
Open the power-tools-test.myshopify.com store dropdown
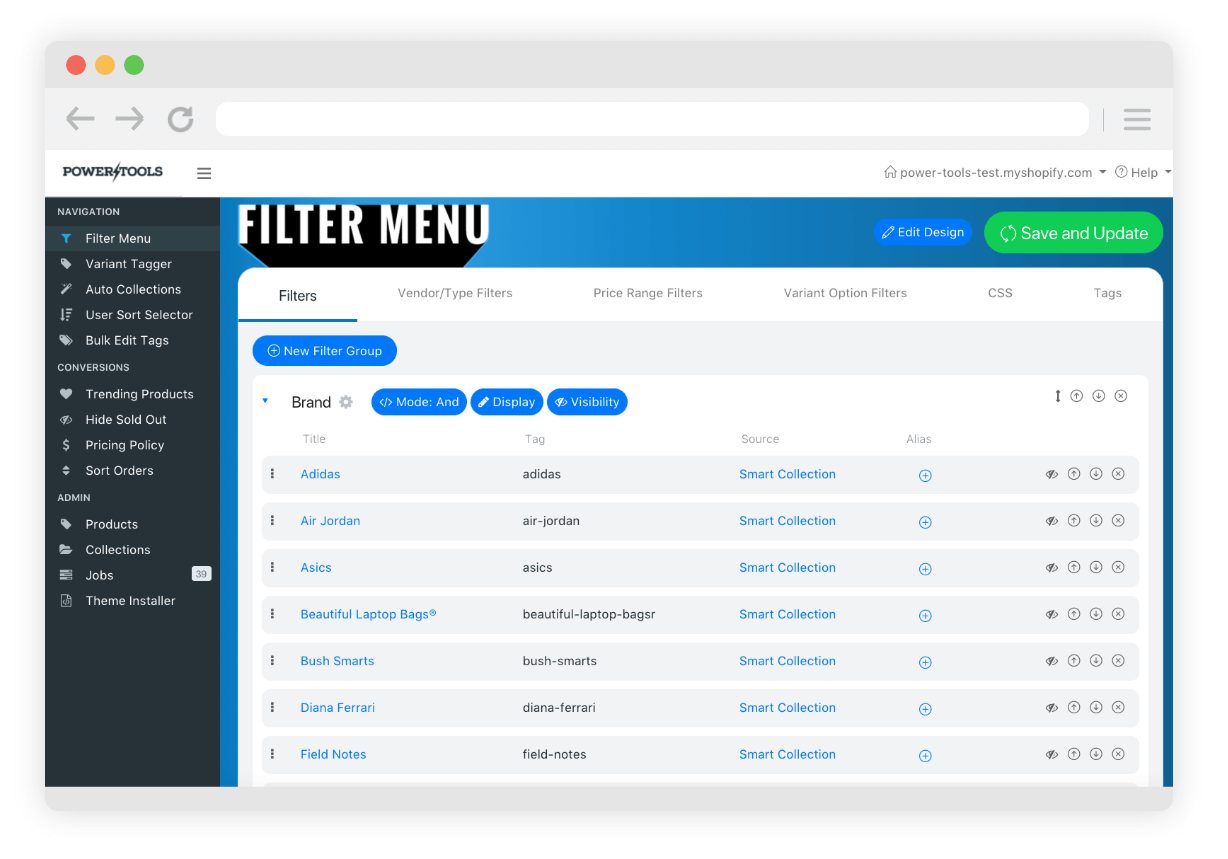click(995, 172)
